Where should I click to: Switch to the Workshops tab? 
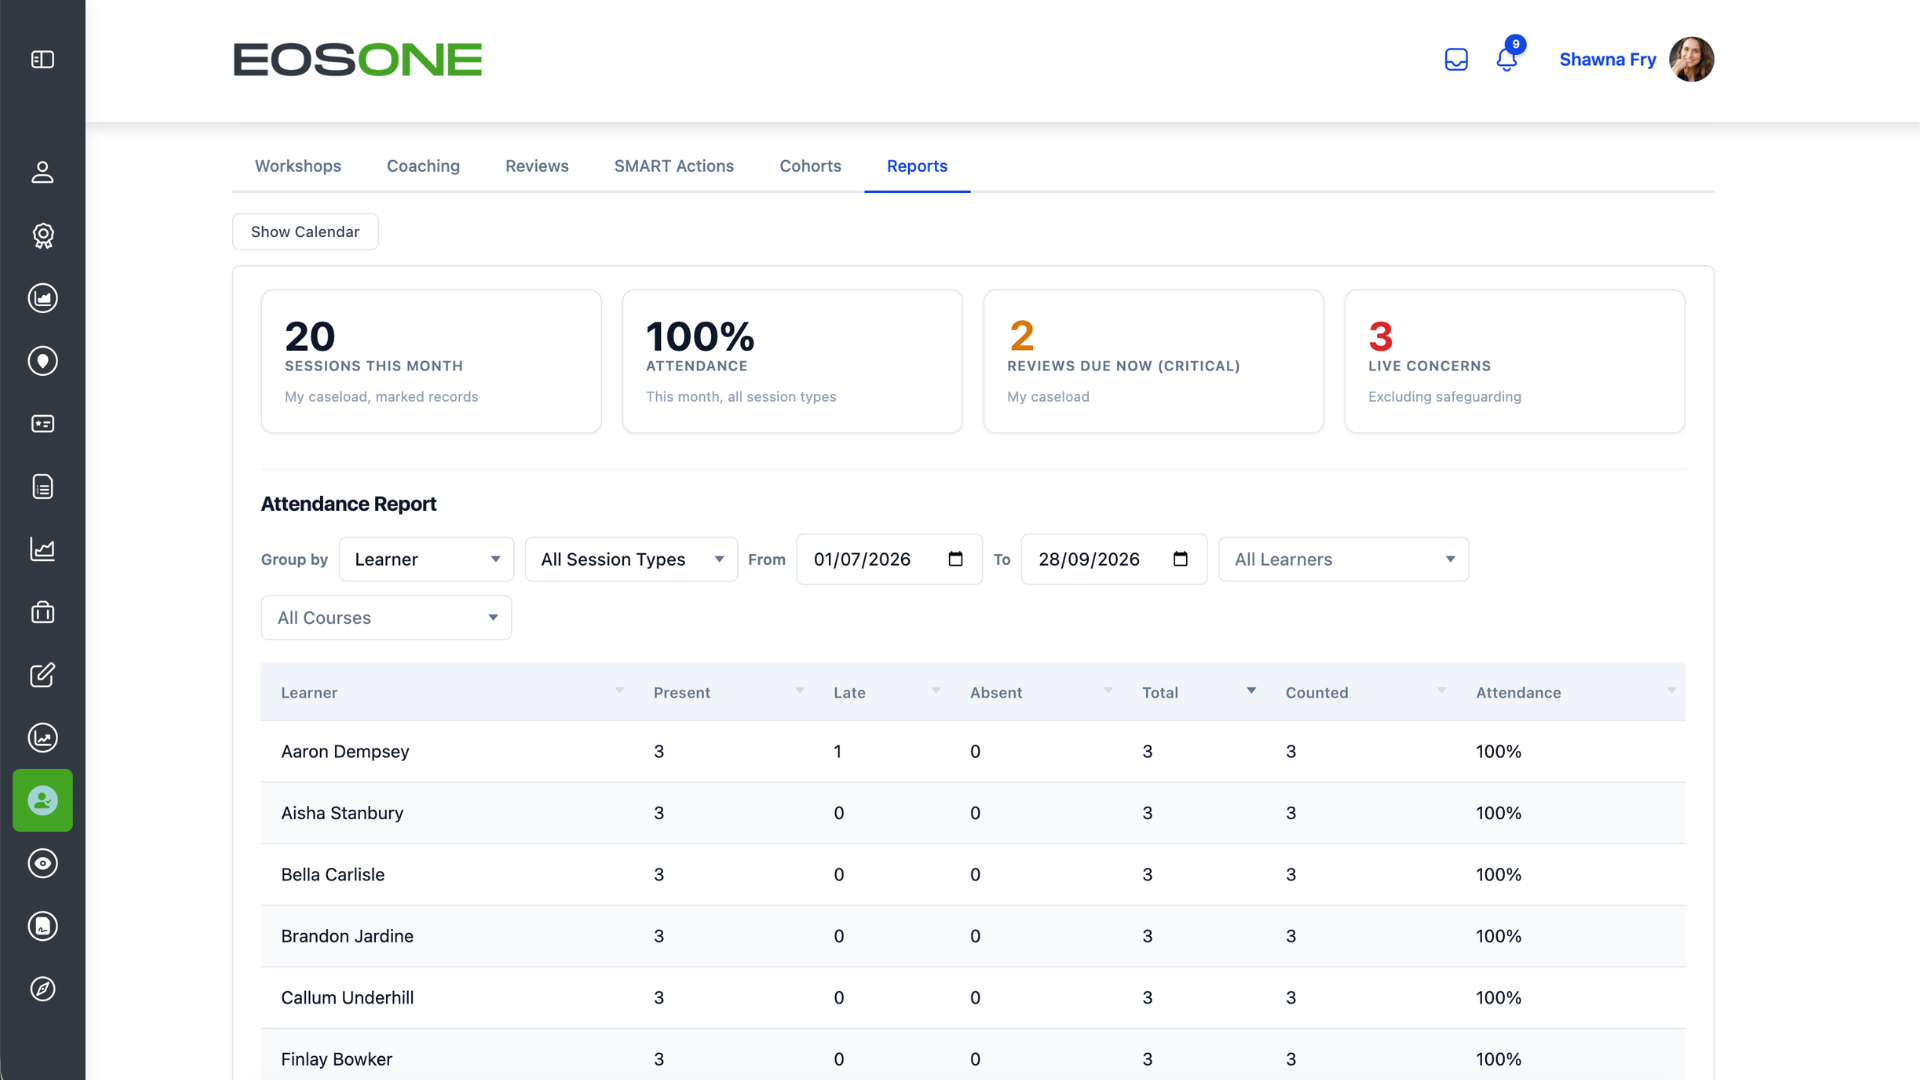[x=298, y=166]
